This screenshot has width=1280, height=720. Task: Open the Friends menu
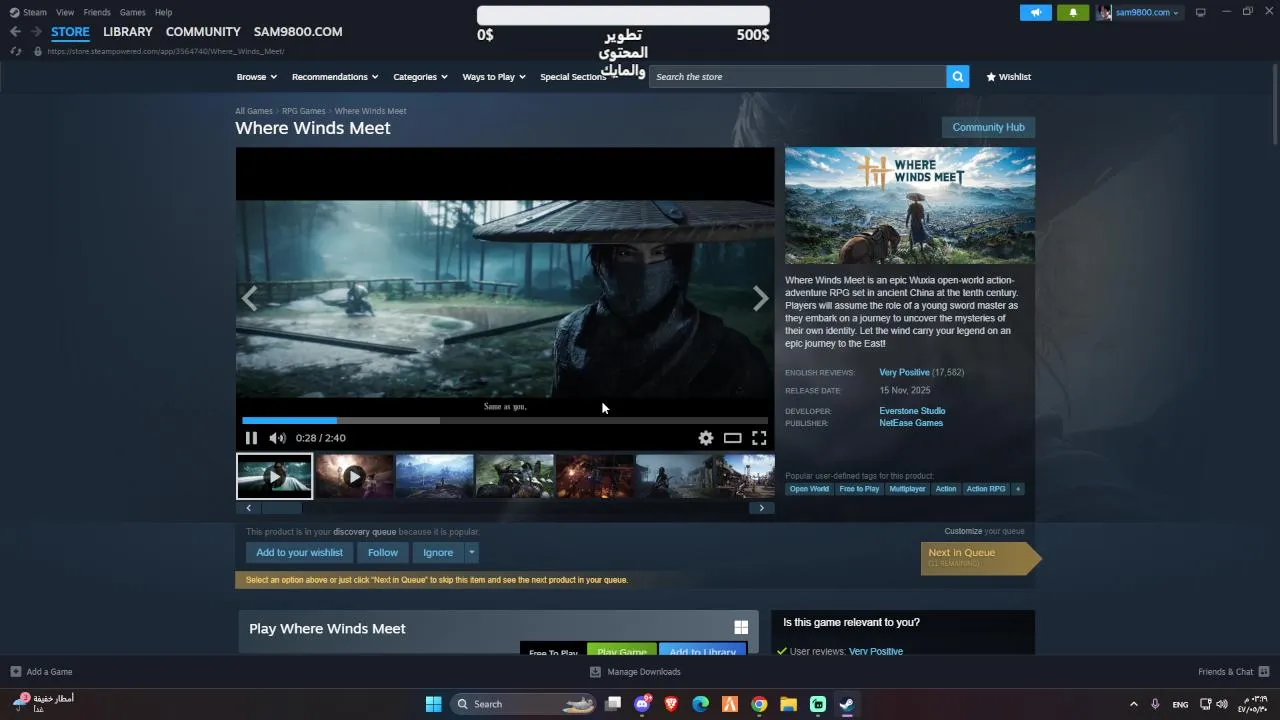point(97,12)
